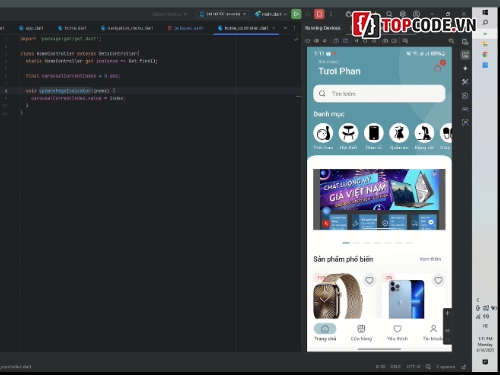
Task: Click the device Overview button
Action: (374, 41)
